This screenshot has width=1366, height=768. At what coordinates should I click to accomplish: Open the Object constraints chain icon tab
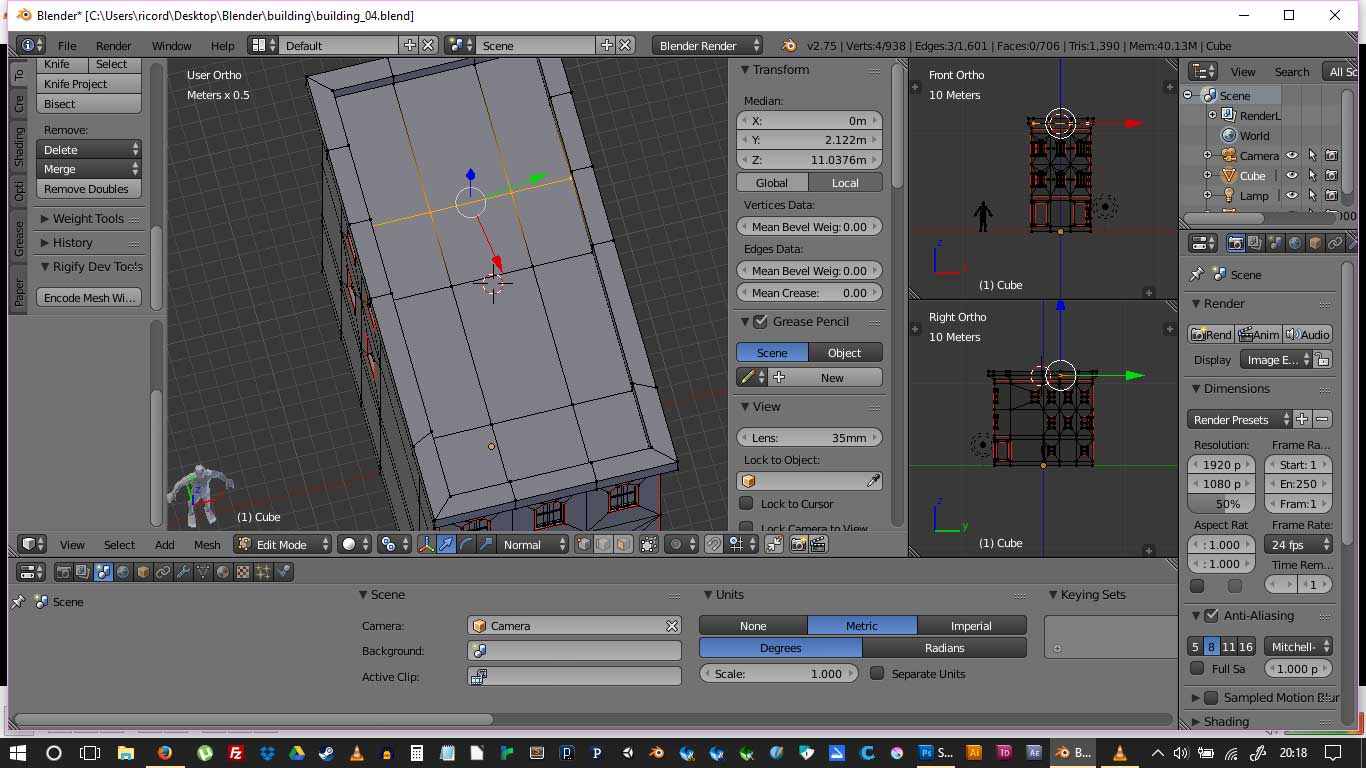click(x=163, y=572)
